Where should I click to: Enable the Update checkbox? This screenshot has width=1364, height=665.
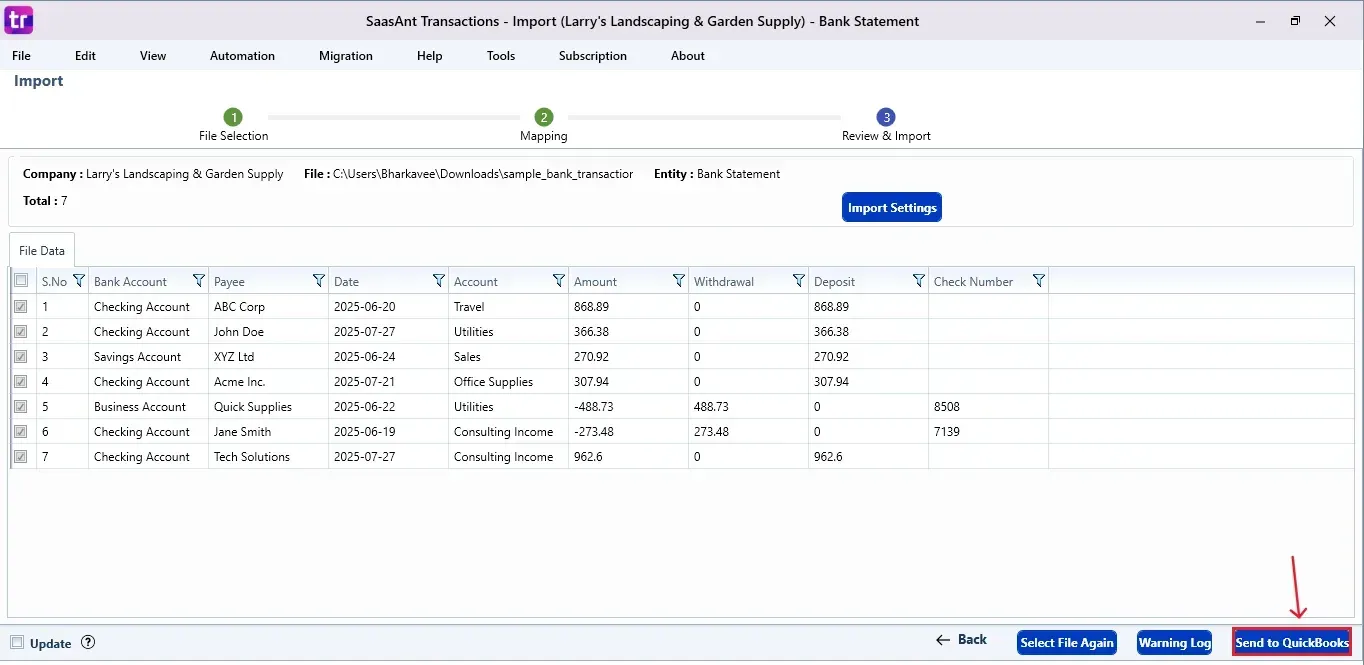click(16, 643)
